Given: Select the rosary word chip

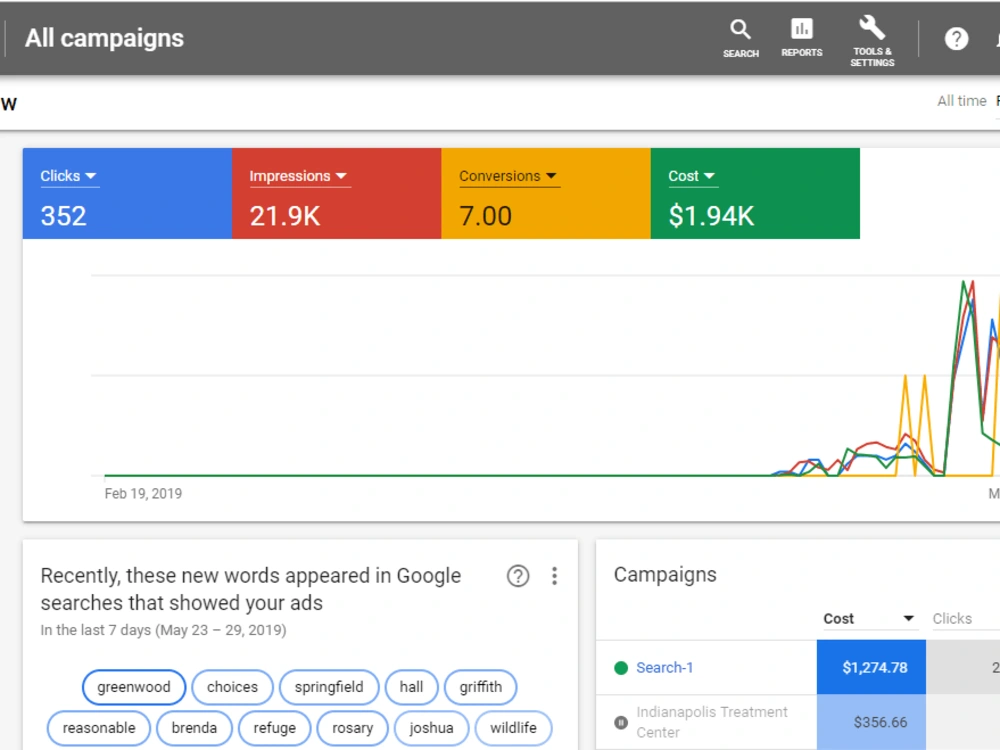Looking at the screenshot, I should 352,728.
